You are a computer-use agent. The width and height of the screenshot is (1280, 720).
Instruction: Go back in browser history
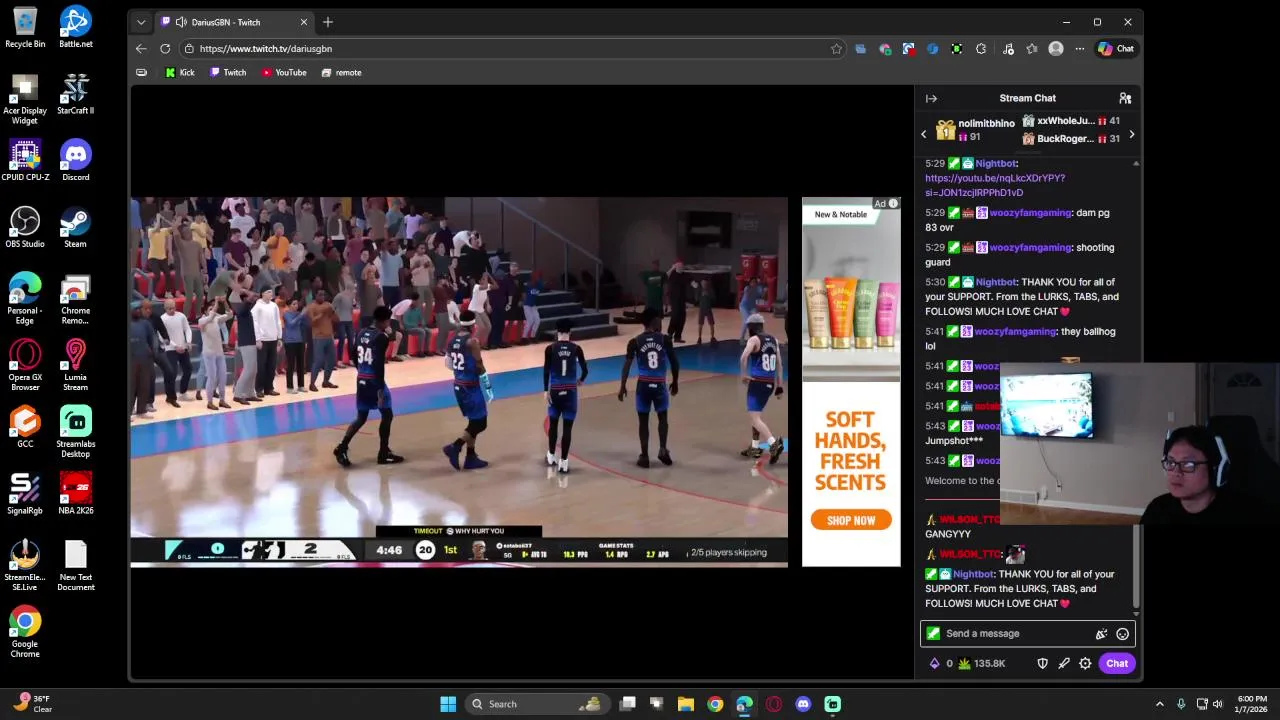[141, 48]
